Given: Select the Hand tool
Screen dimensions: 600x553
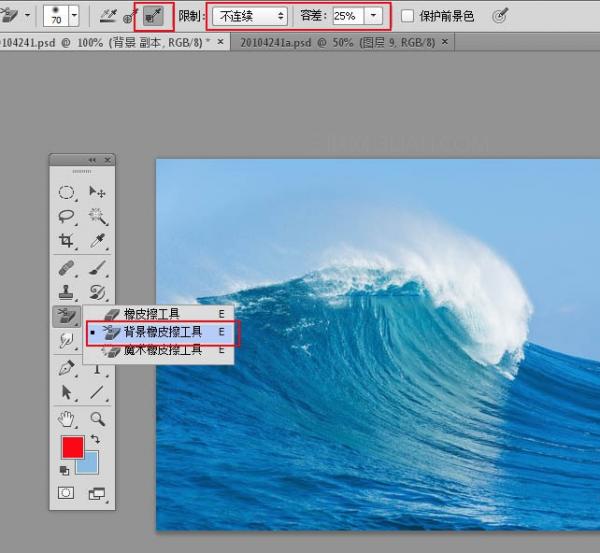Looking at the screenshot, I should 66,419.
